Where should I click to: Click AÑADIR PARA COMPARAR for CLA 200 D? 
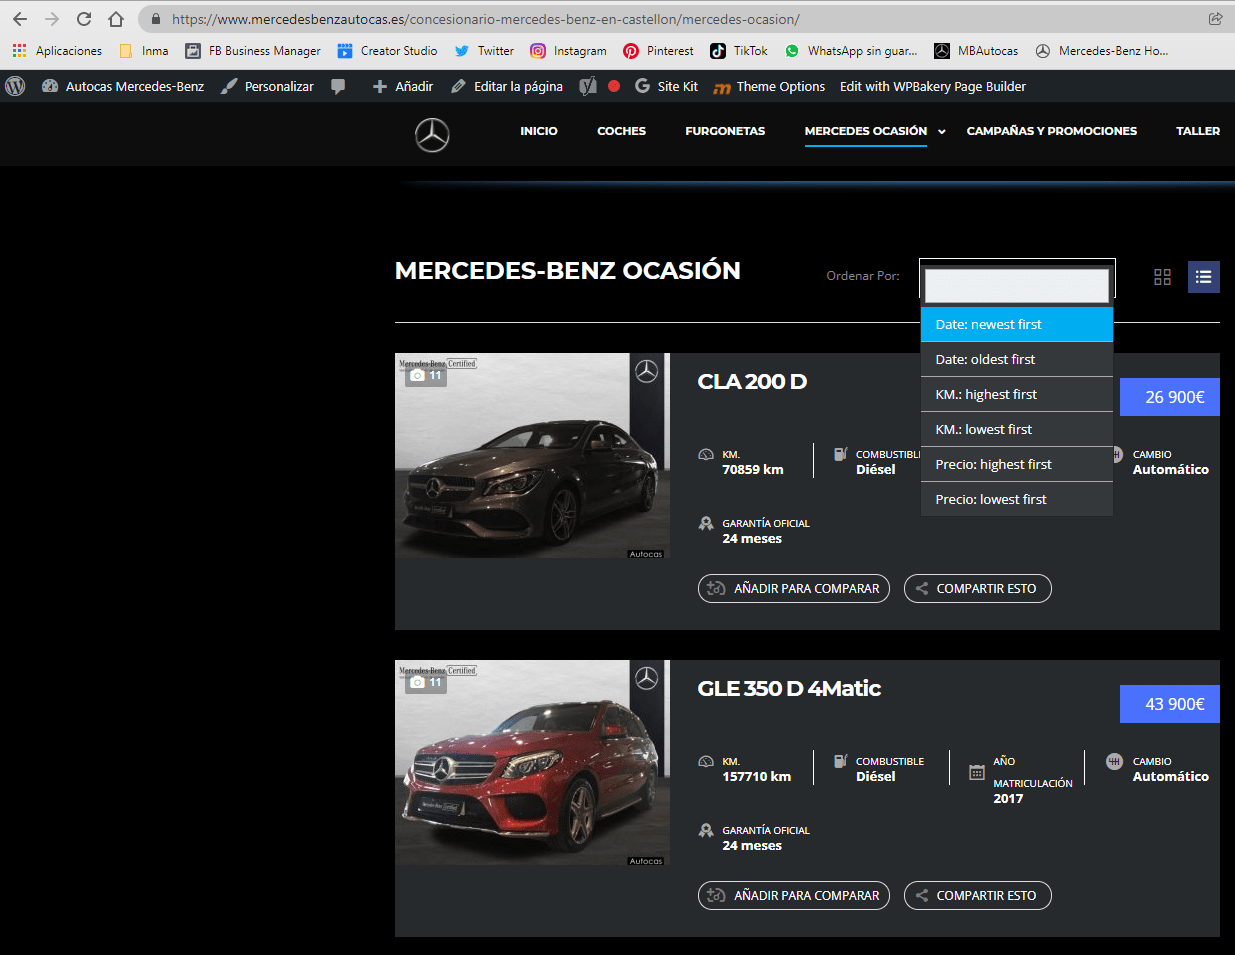794,588
